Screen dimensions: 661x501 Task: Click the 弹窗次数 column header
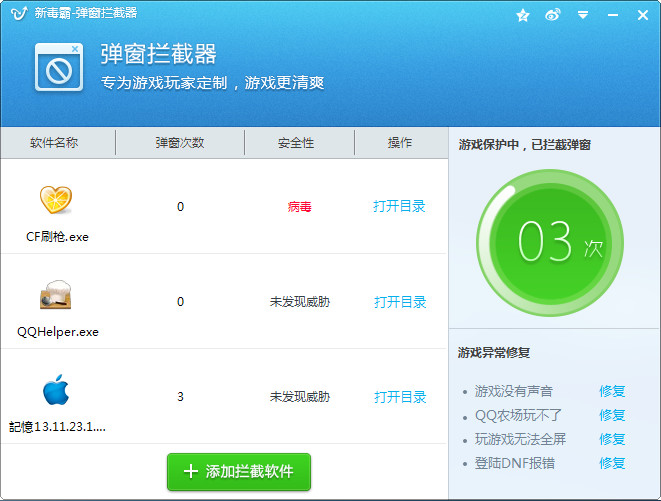coord(180,143)
